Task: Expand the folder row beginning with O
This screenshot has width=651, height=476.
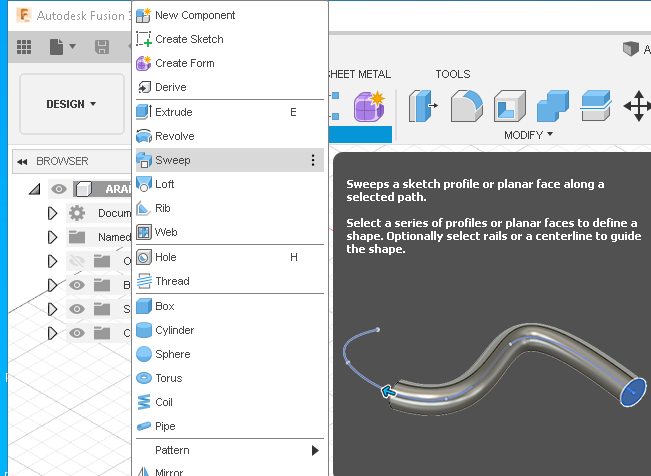Action: coord(52,262)
